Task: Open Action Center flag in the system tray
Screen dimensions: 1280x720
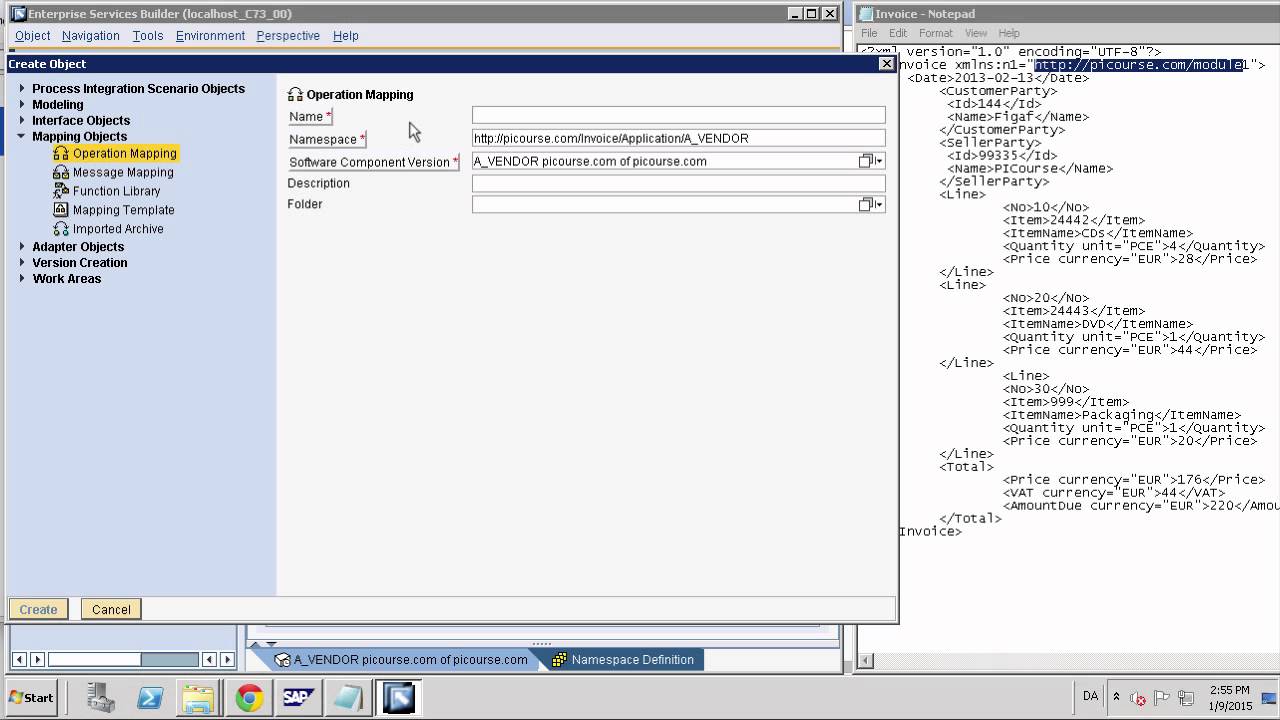Action: pos(1162,698)
